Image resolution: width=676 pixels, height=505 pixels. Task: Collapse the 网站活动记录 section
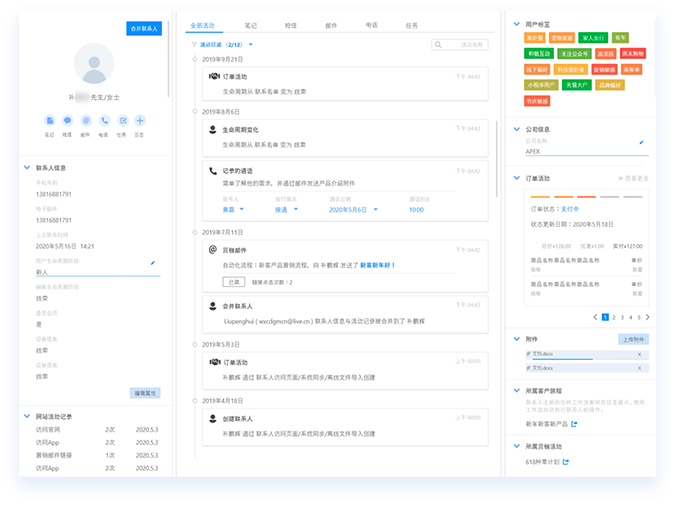[x=27, y=416]
